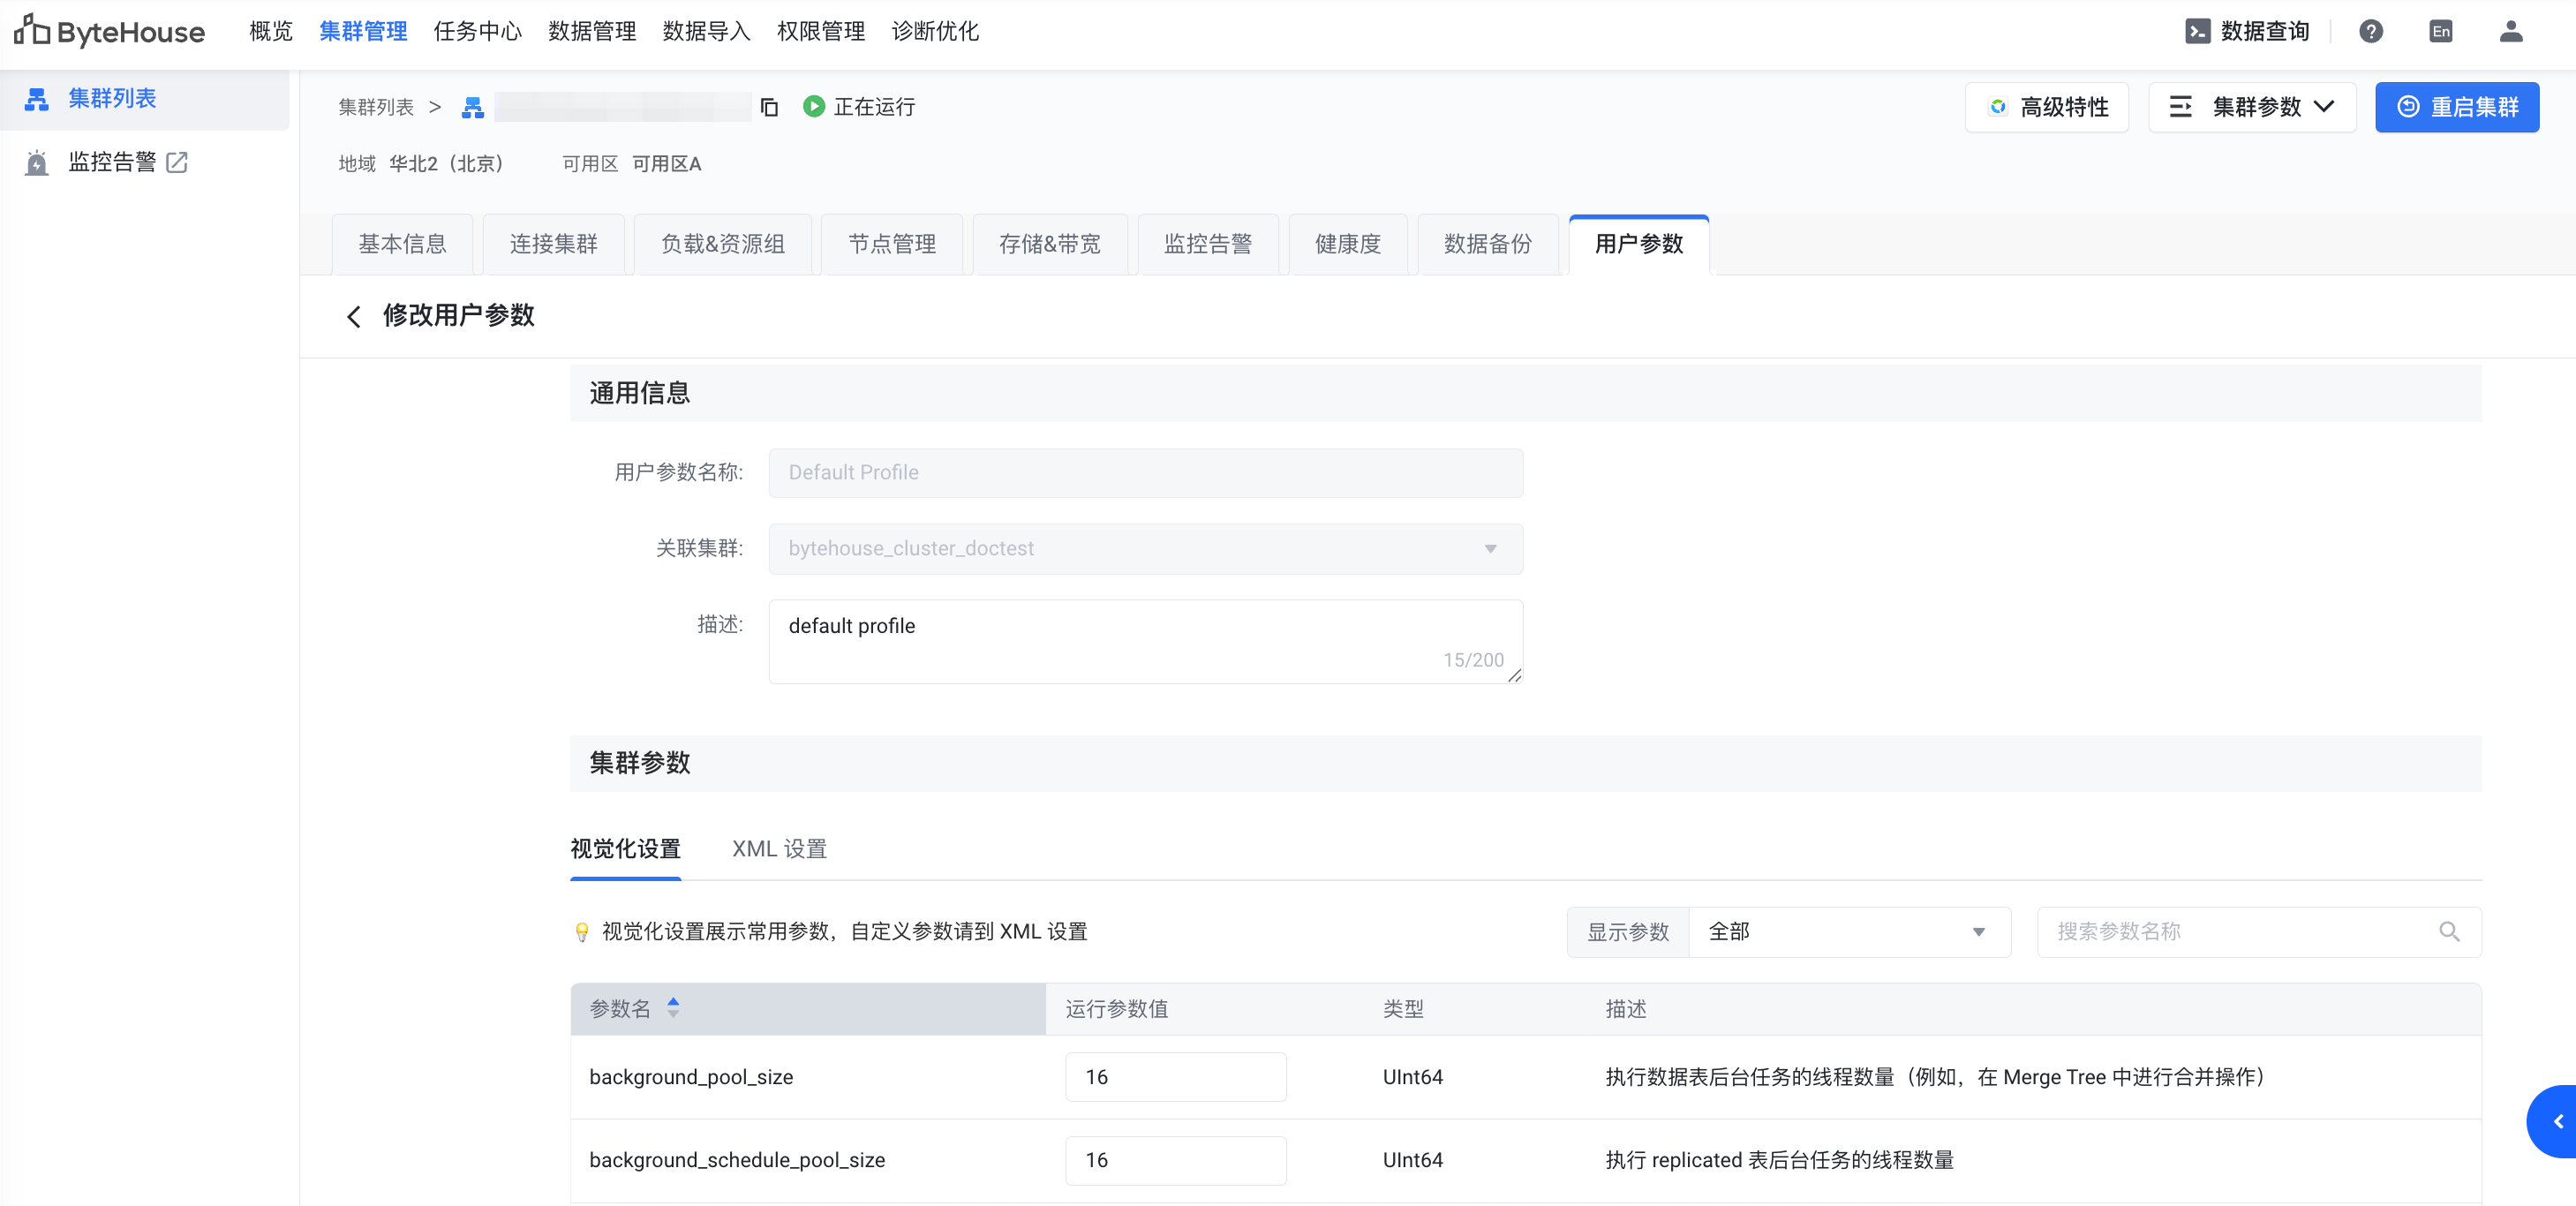
Task: Switch language with the En icon
Action: 2440,31
